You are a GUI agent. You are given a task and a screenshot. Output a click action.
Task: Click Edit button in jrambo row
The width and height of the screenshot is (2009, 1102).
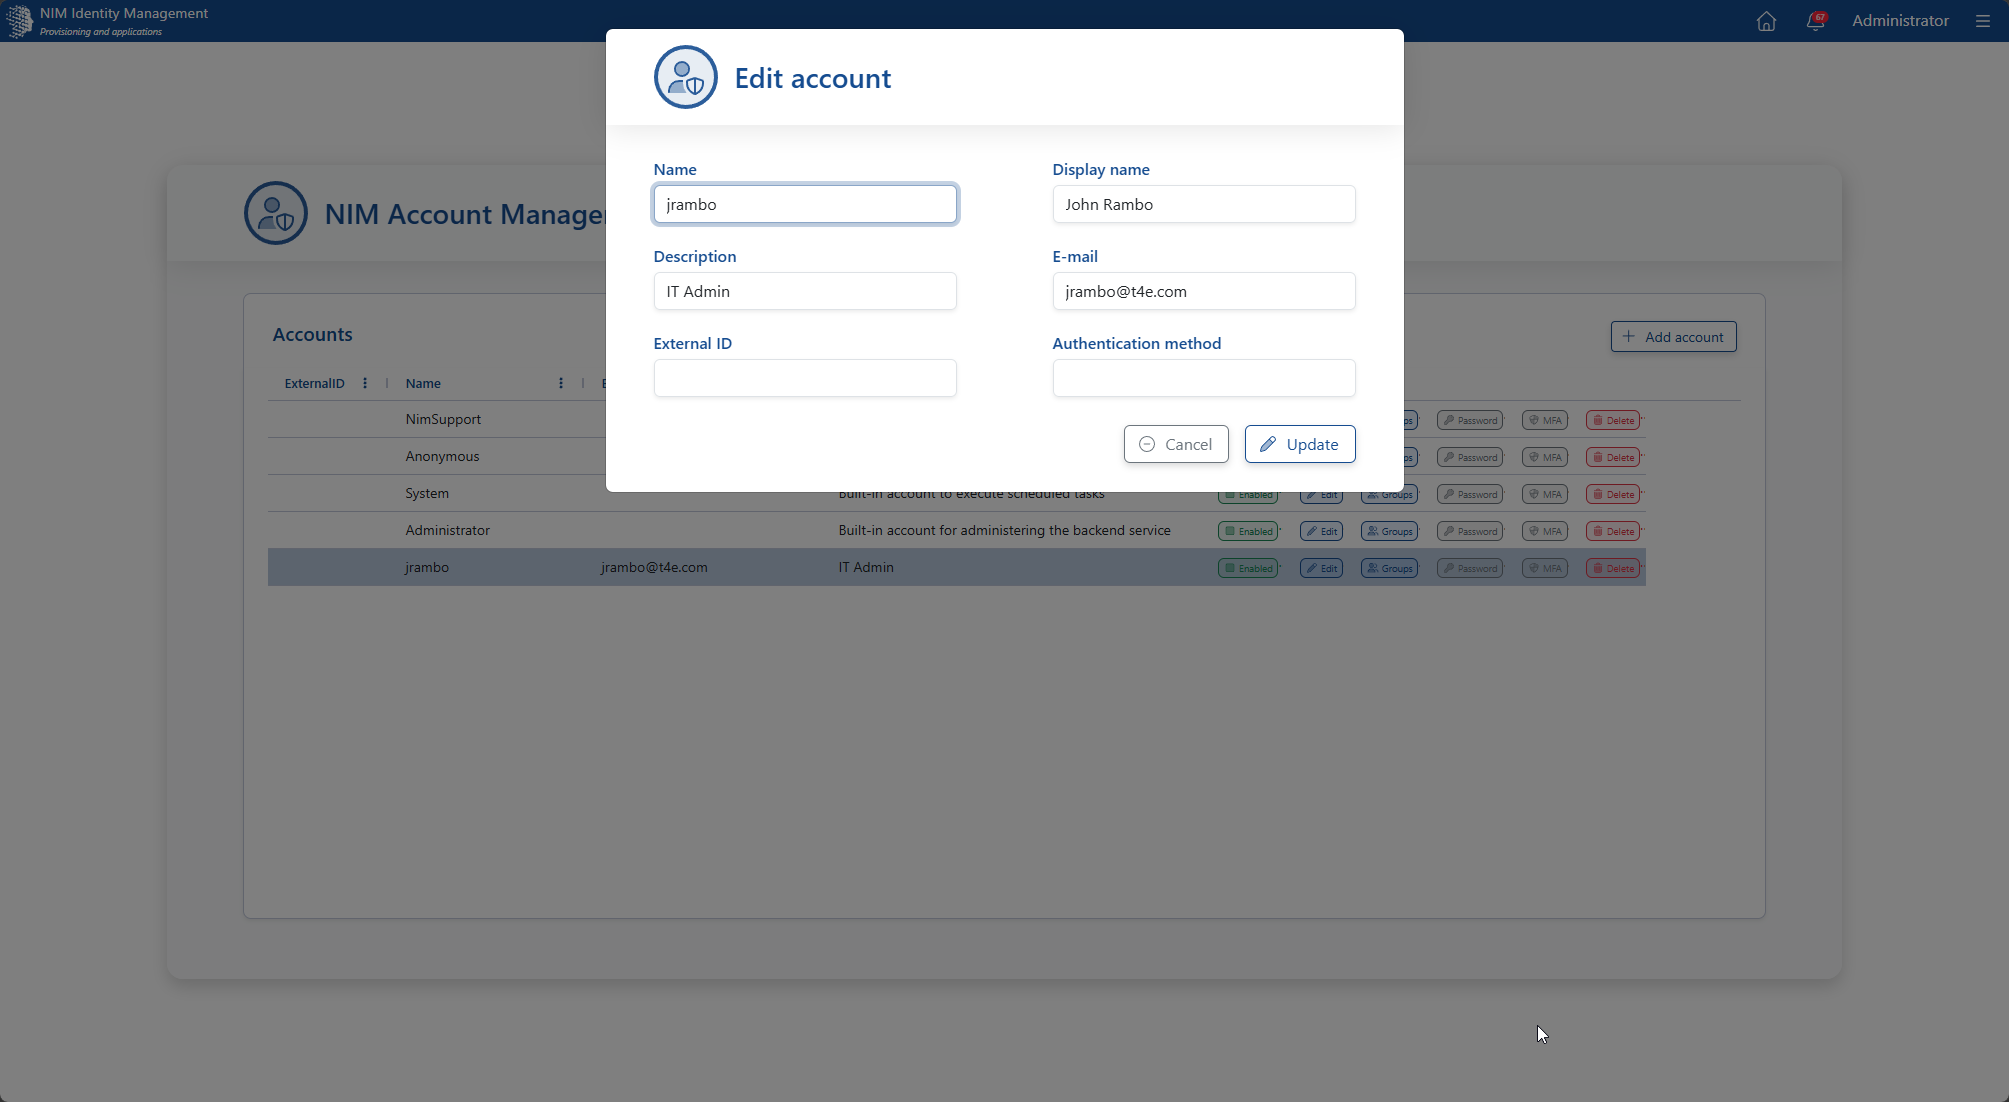tap(1321, 568)
